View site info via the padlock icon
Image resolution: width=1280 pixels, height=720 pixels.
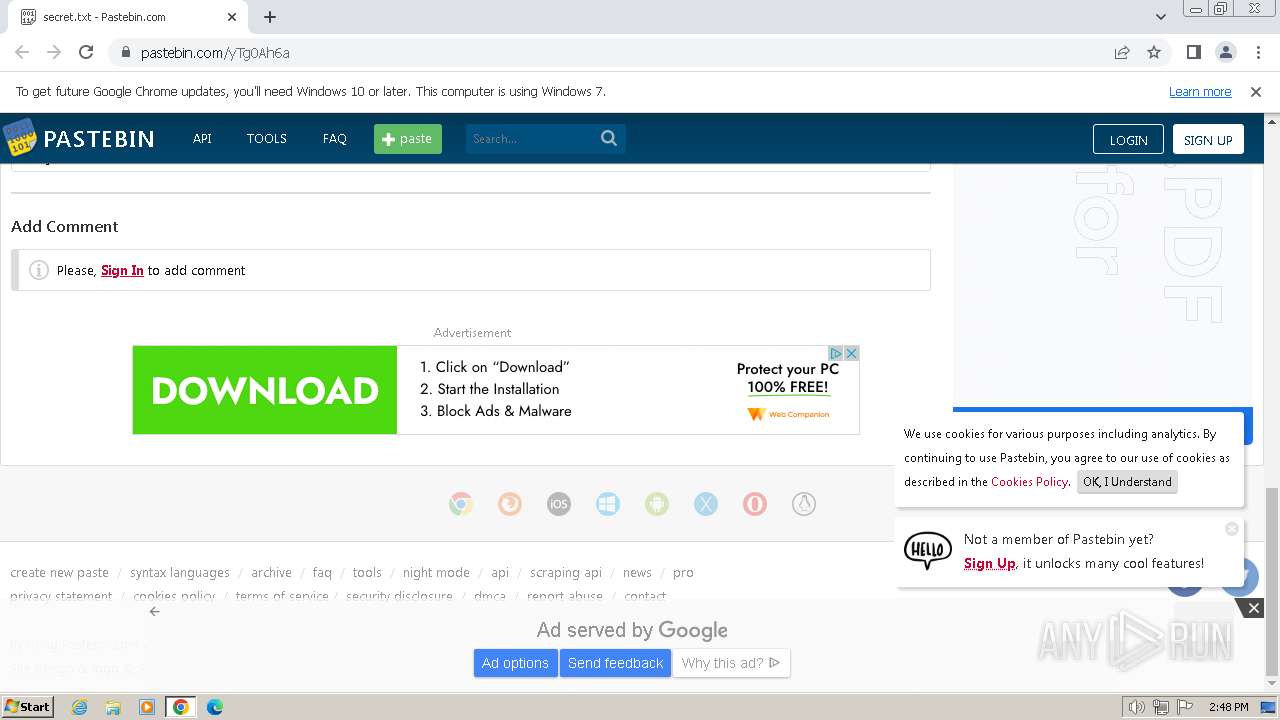click(x=125, y=52)
